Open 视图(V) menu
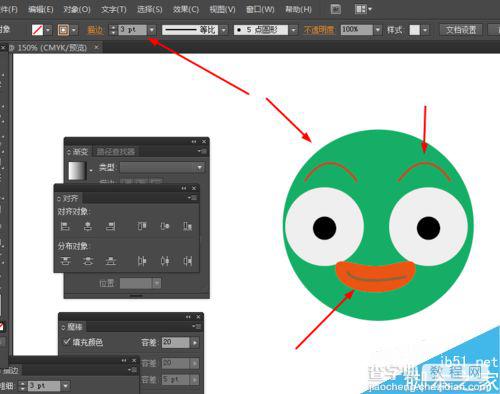 (222, 9)
